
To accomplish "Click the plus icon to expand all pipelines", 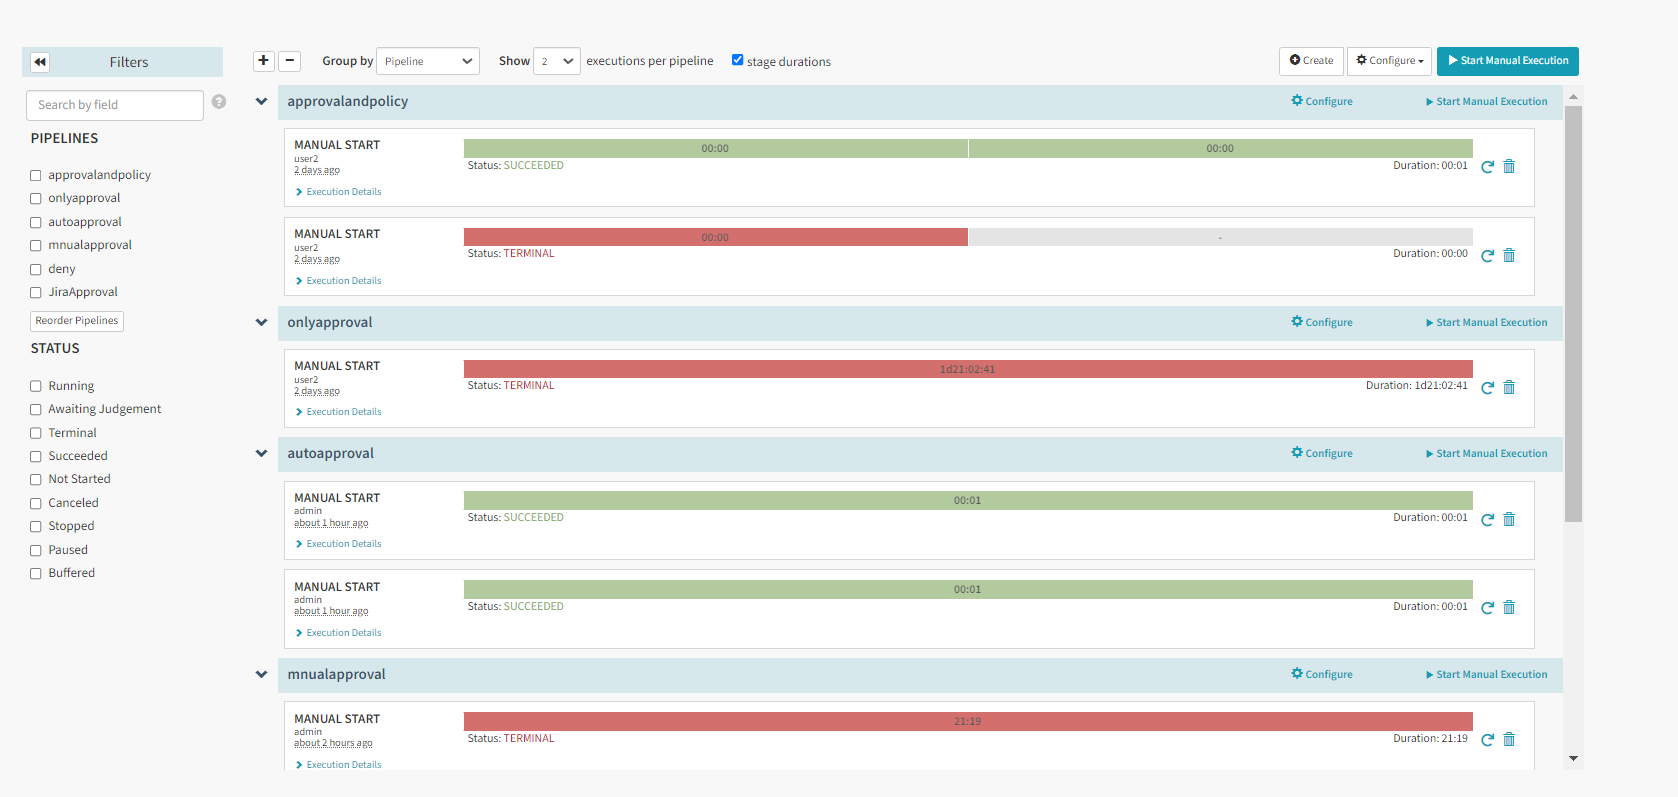I will pyautogui.click(x=263, y=61).
